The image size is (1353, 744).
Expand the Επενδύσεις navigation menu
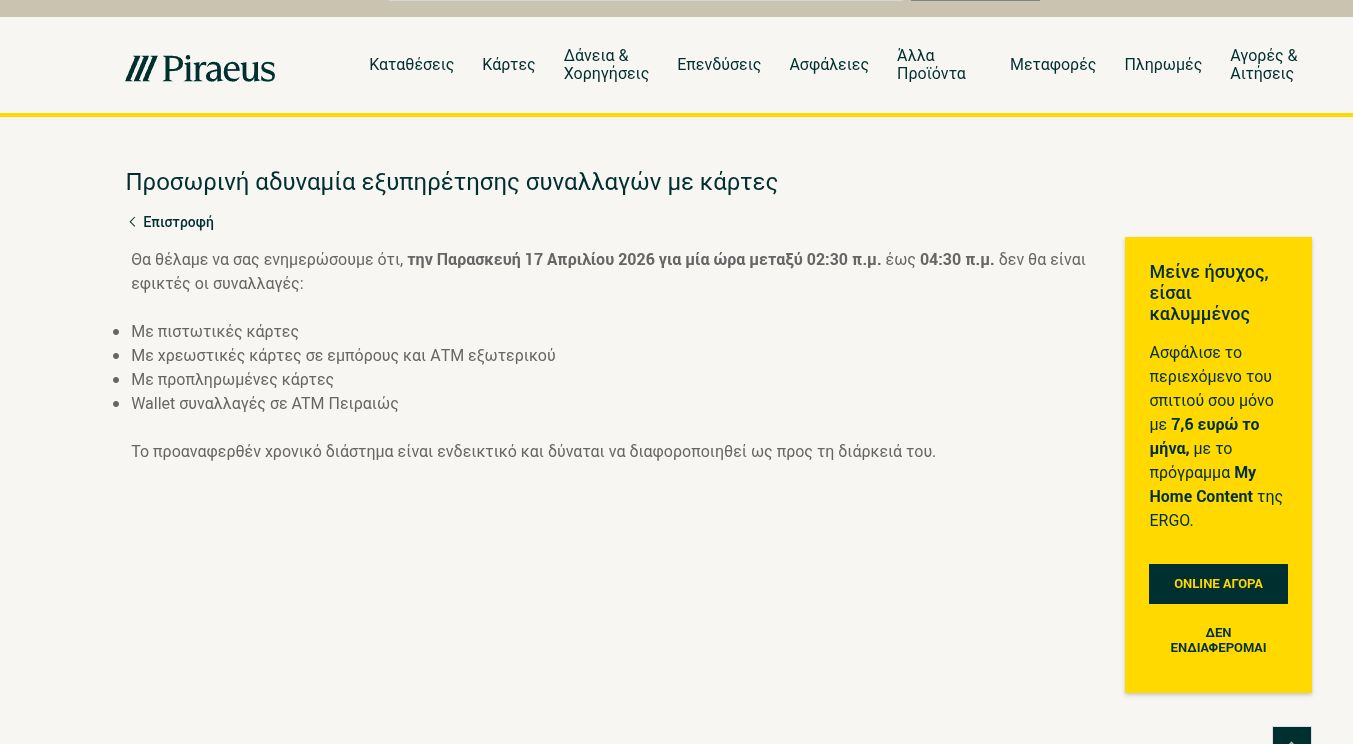(718, 65)
